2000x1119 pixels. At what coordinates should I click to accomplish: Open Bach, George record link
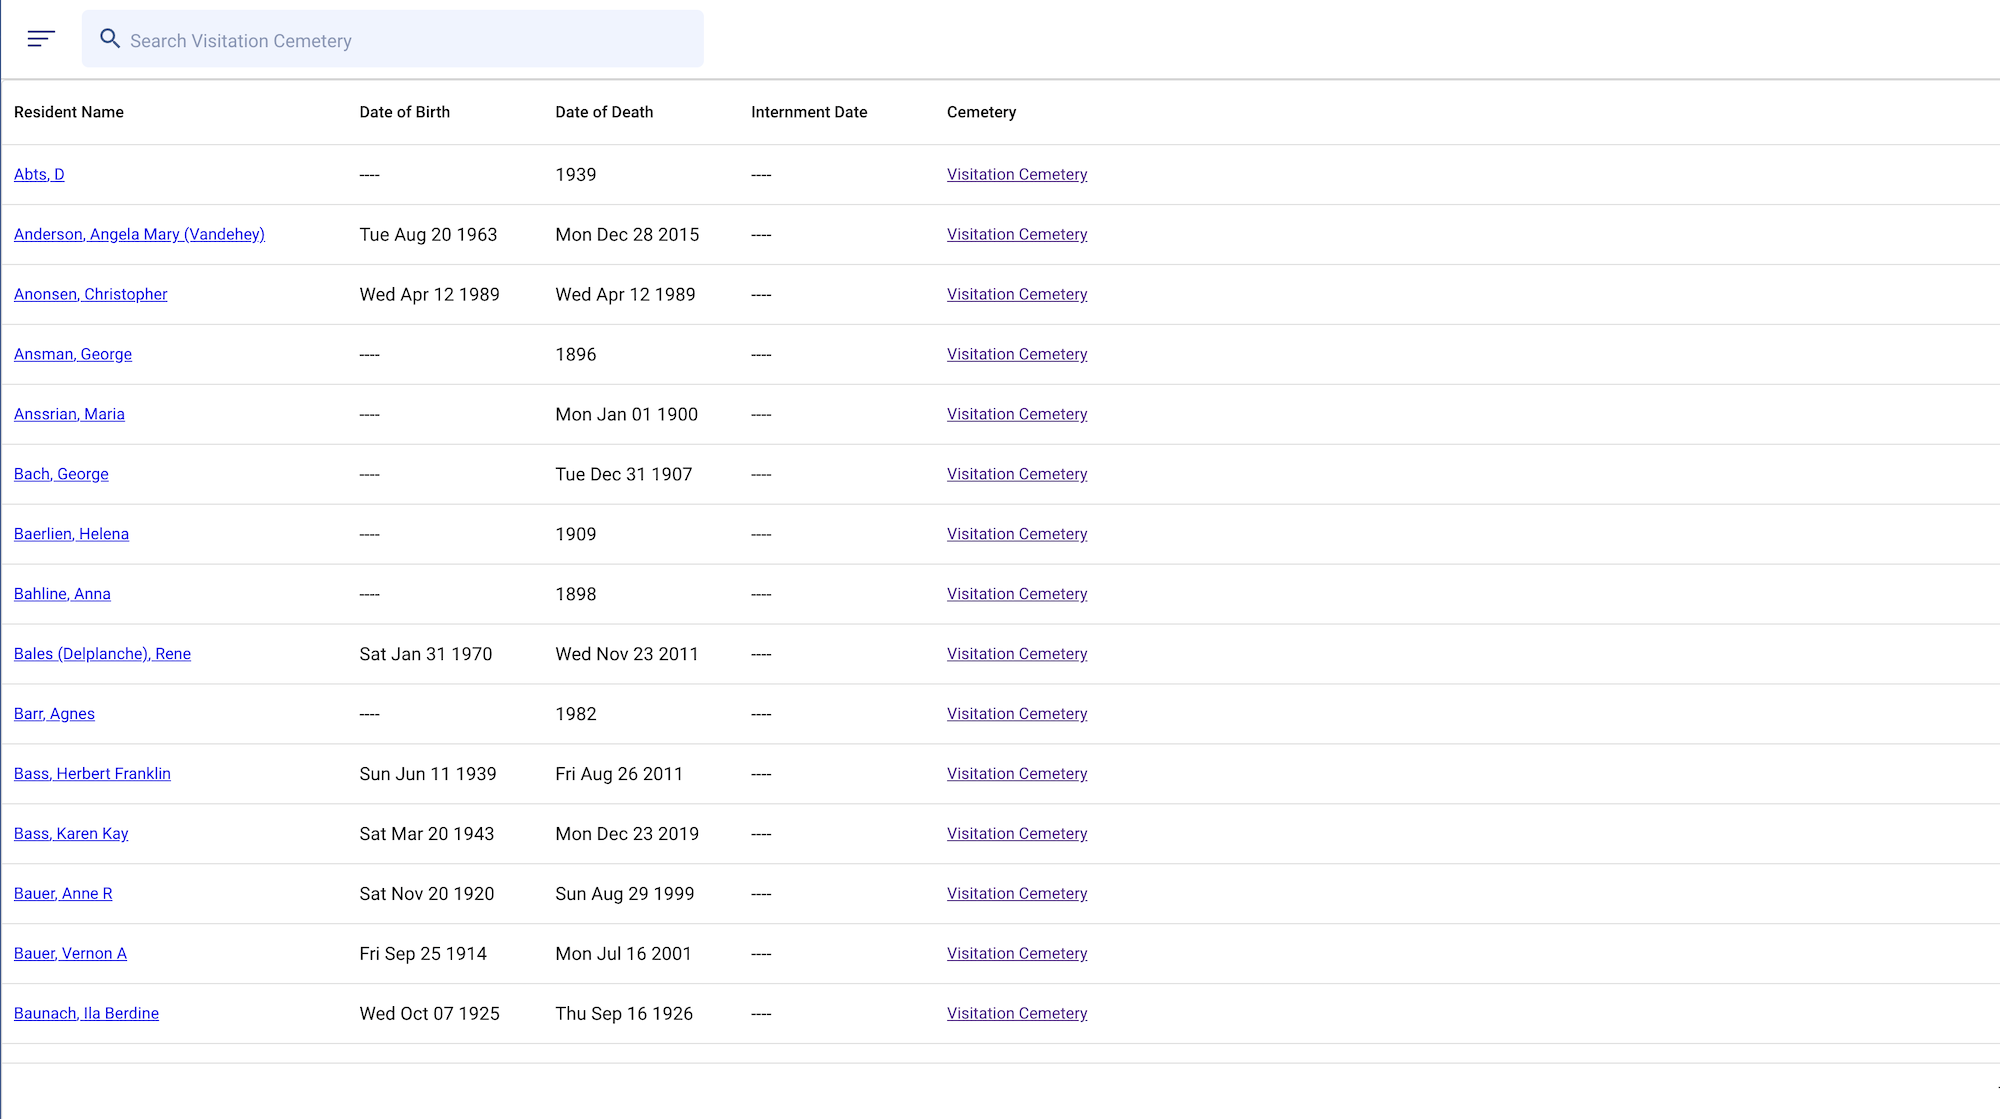click(61, 474)
